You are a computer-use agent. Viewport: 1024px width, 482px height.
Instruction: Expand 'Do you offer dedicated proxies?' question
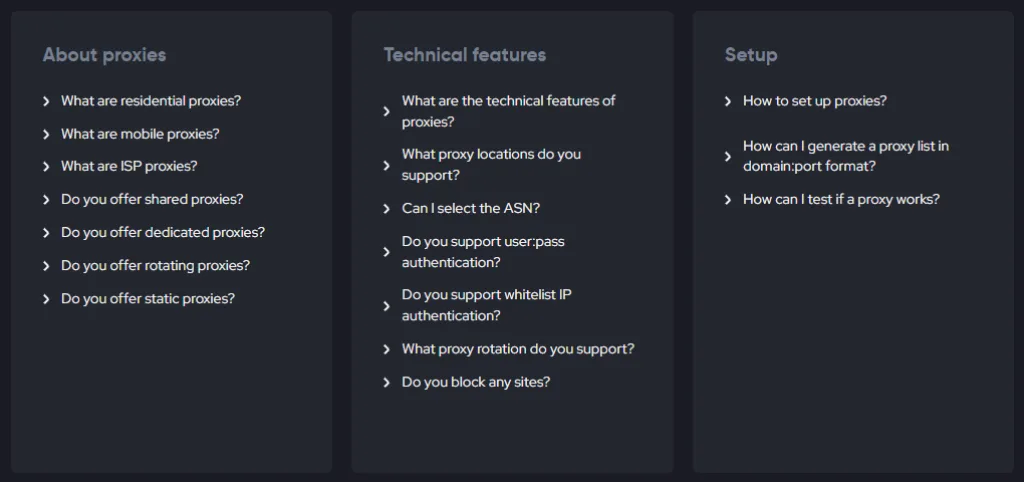coord(162,232)
